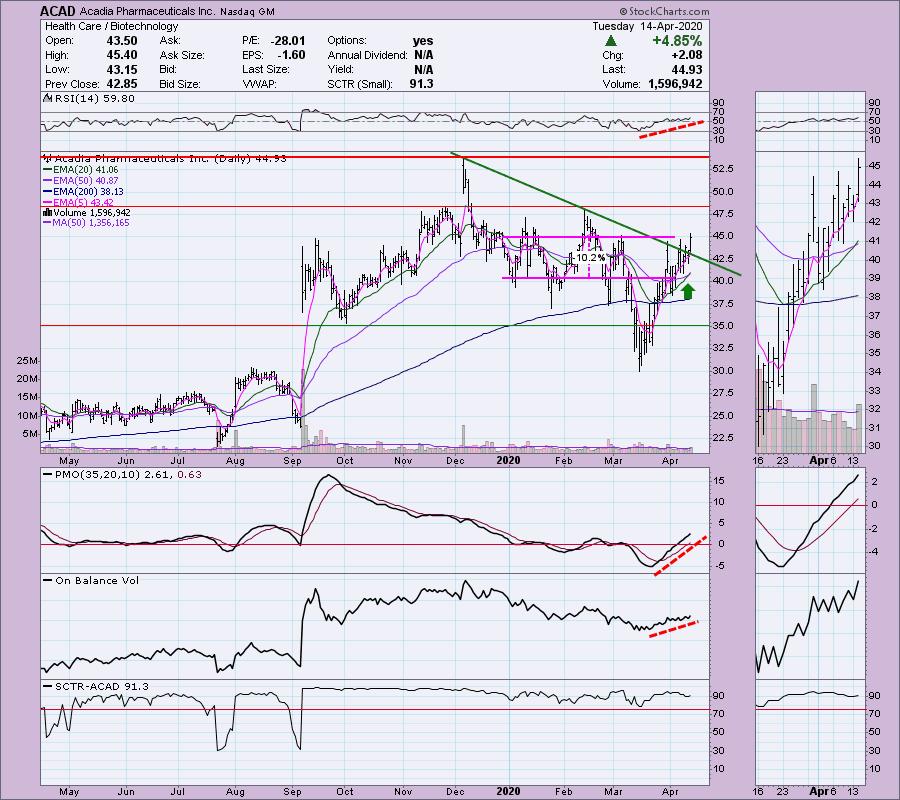Click the +4.85% percent change value
The width and height of the screenshot is (900, 800).
(x=677, y=41)
